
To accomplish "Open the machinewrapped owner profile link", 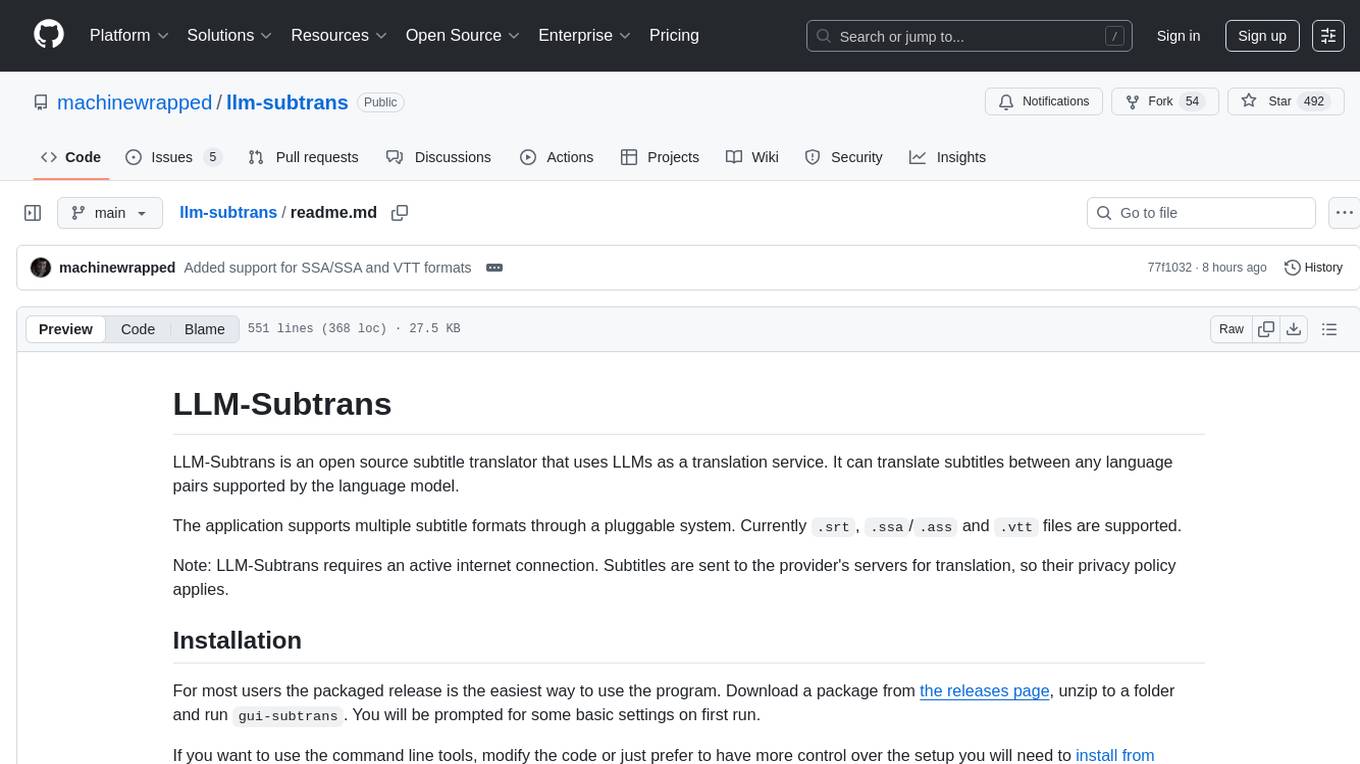I will pos(134,102).
